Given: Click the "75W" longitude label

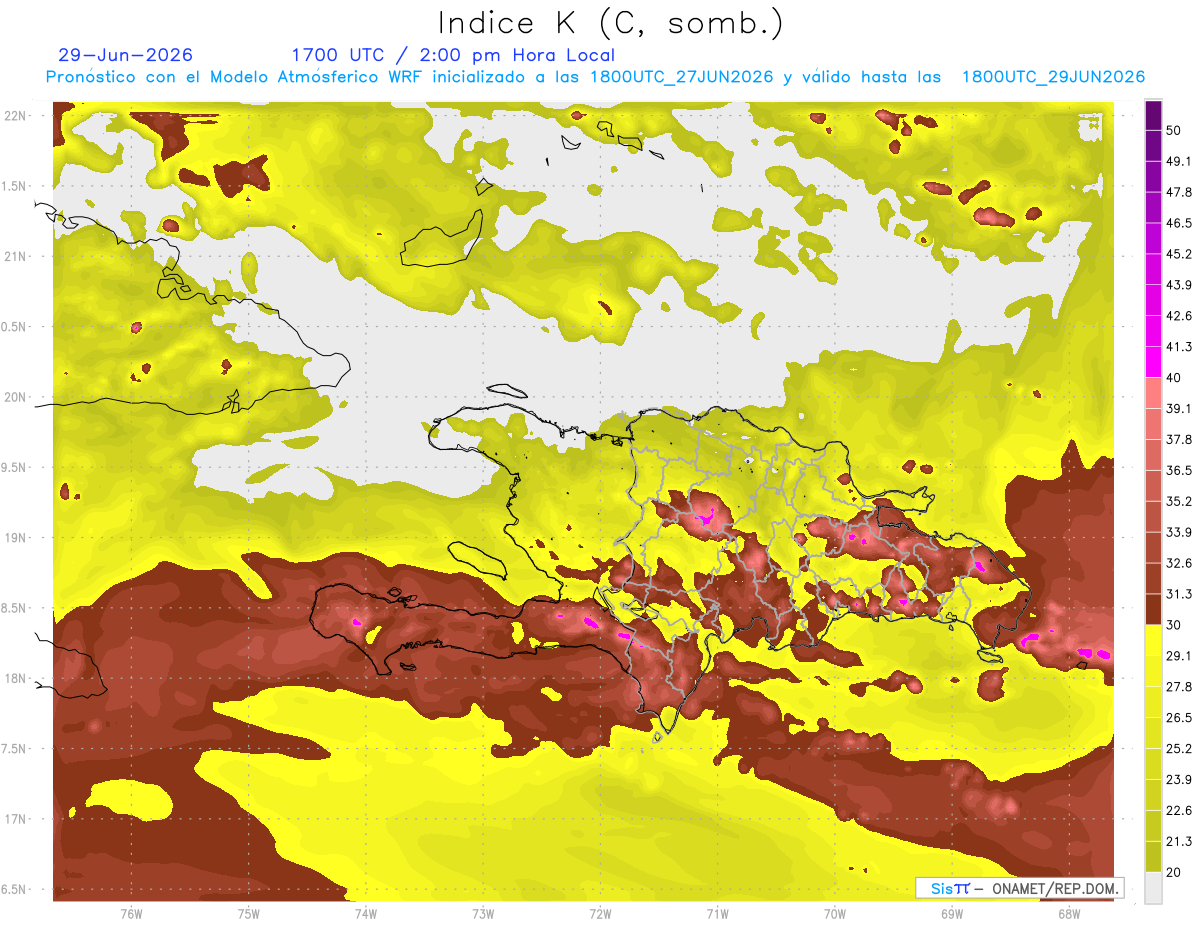Looking at the screenshot, I should coord(249,914).
